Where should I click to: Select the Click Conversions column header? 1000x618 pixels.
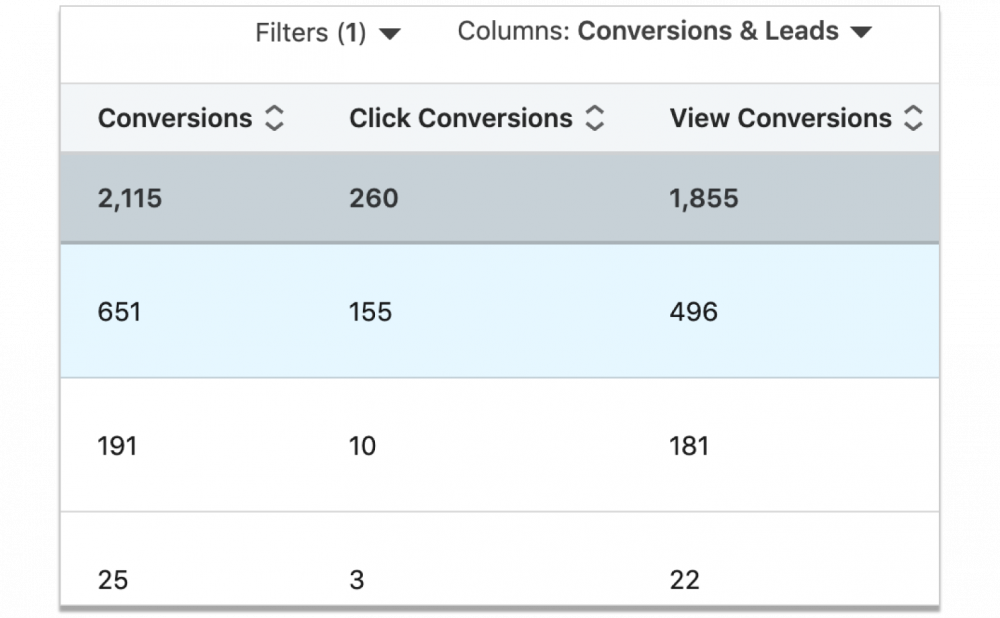[460, 118]
